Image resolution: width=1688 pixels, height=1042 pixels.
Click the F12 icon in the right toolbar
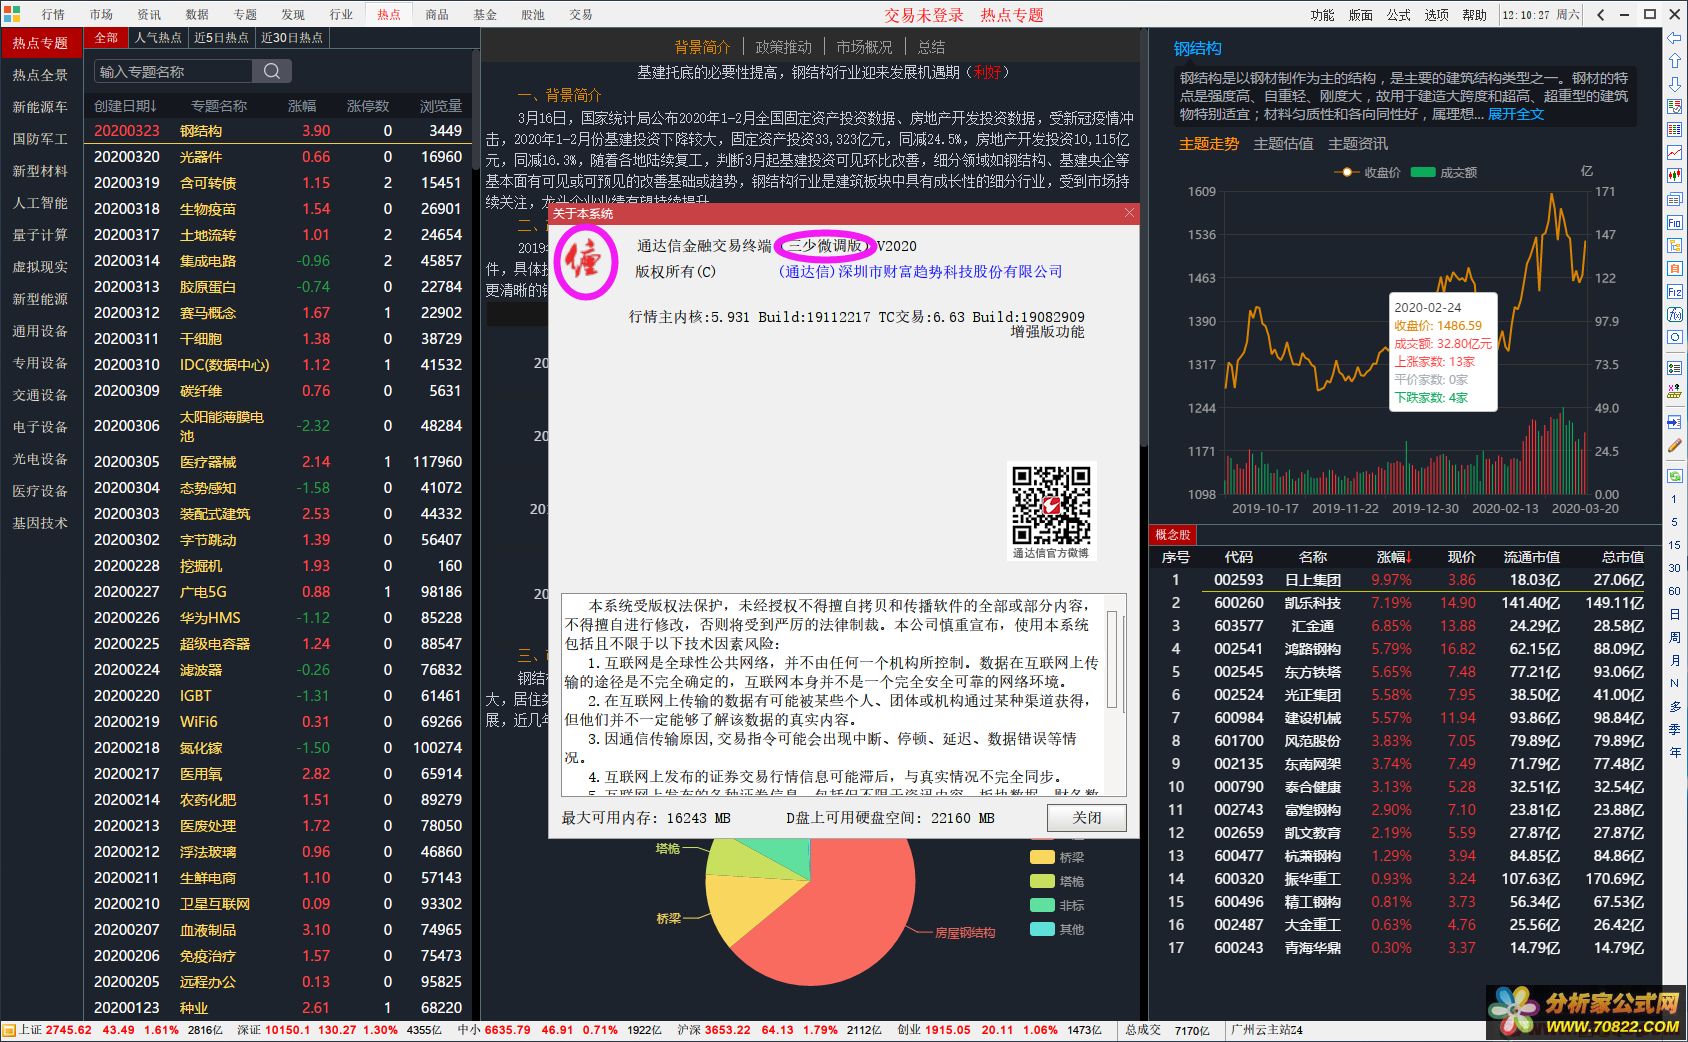point(1674,291)
